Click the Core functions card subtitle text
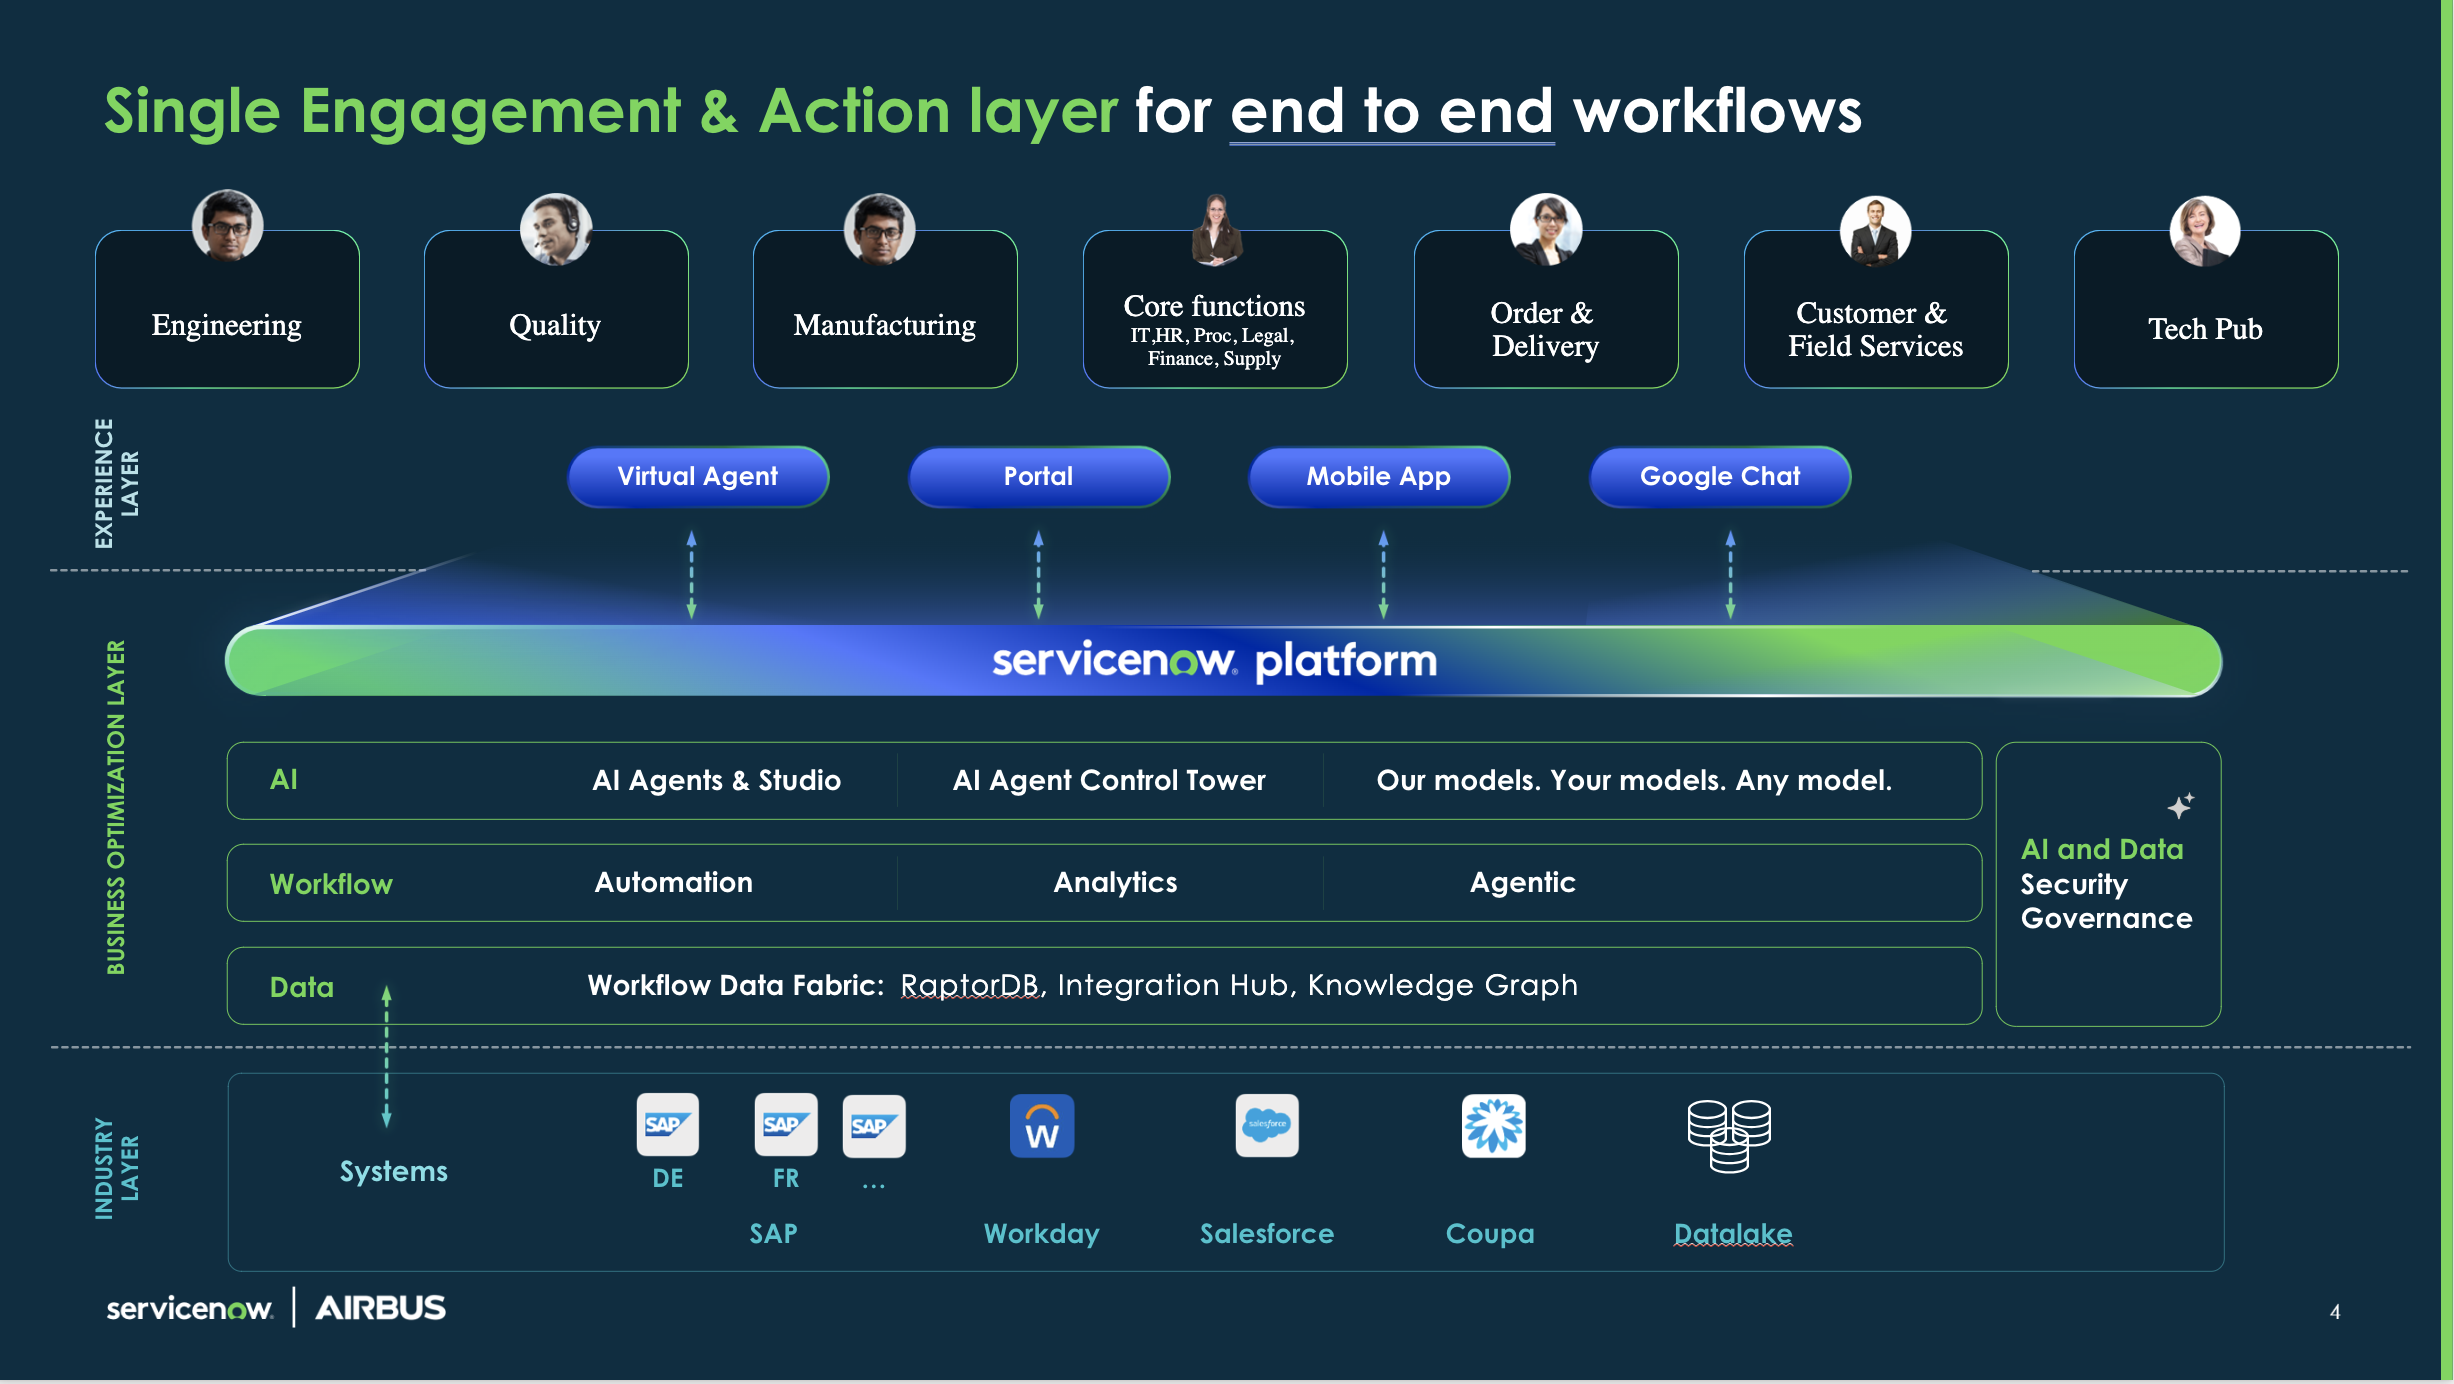Screen dimensions: 2454x1384 point(1213,347)
